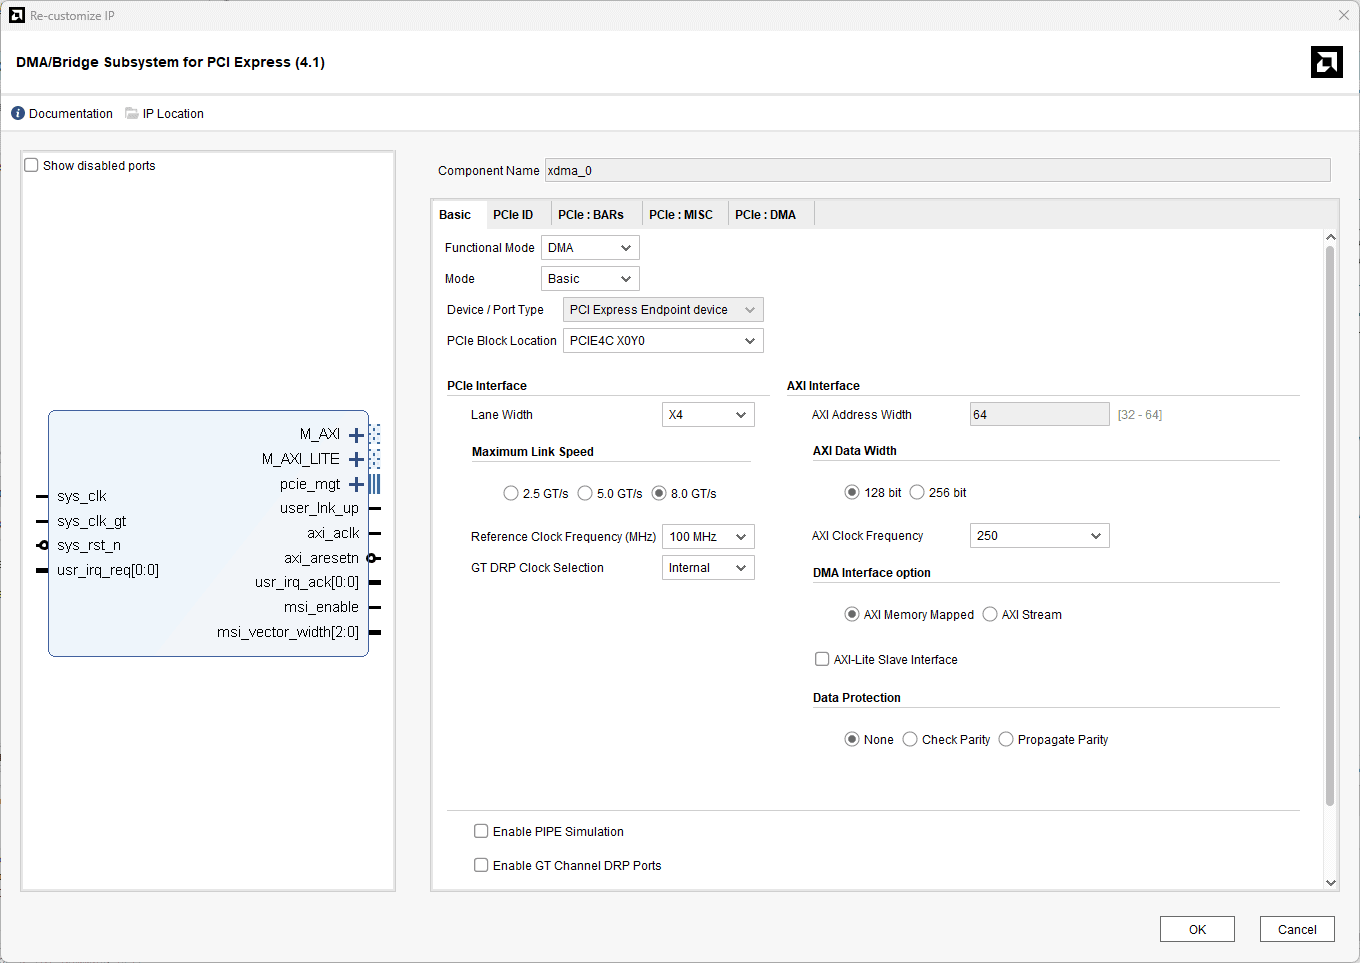
Task: Click the Cancel button
Action: (1297, 929)
